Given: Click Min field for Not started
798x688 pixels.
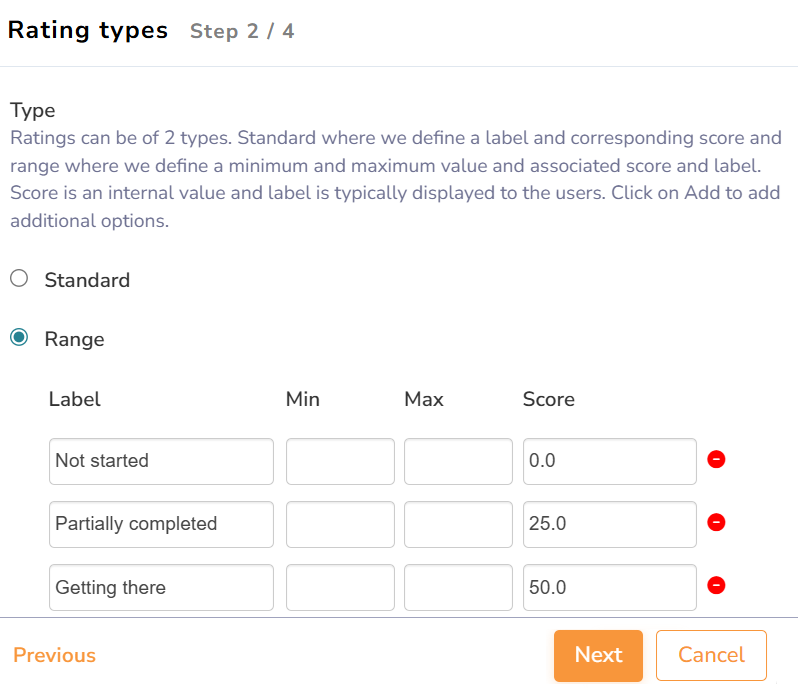Looking at the screenshot, I should tap(340, 461).
